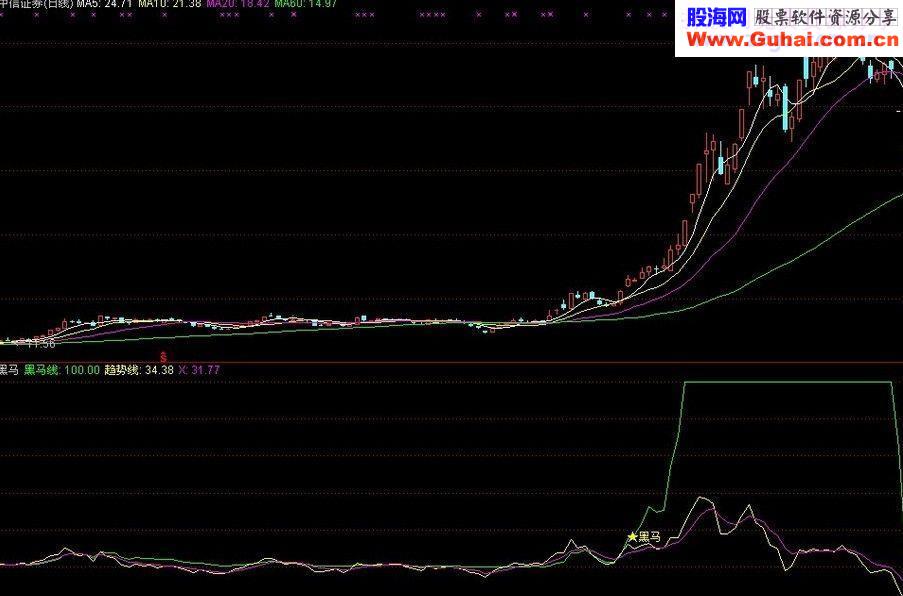Click the 11.36 low price label
The width and height of the screenshot is (903, 596).
point(41,344)
